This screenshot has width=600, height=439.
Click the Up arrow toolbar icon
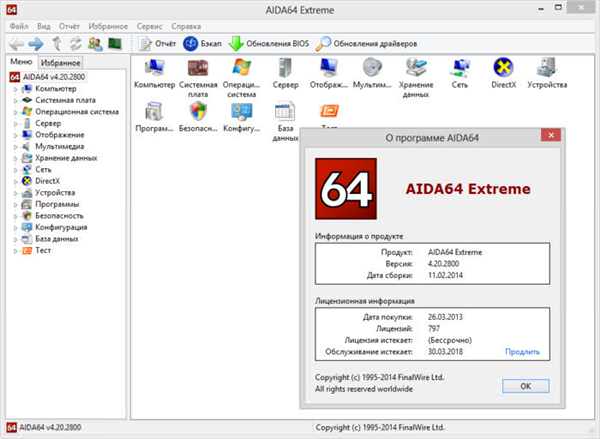pos(57,44)
